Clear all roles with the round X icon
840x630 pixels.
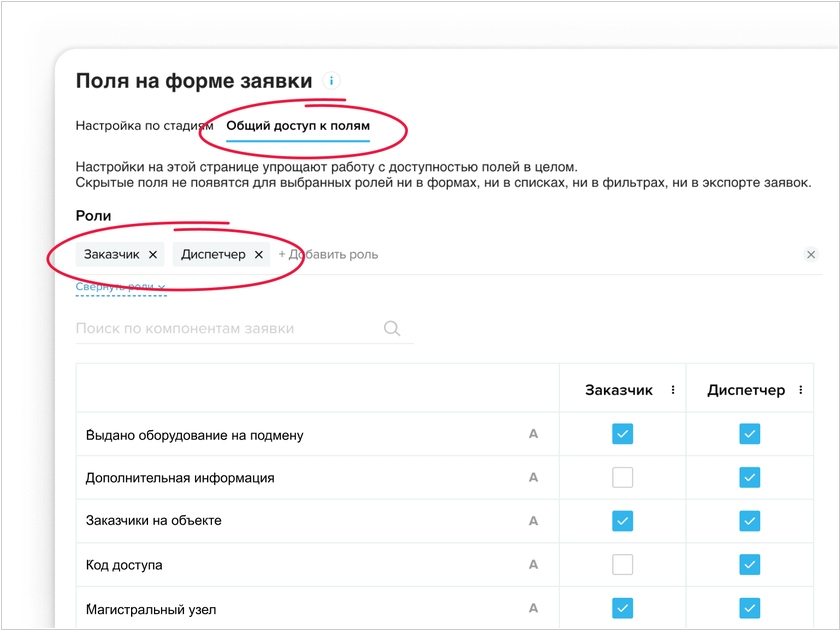coord(811,255)
